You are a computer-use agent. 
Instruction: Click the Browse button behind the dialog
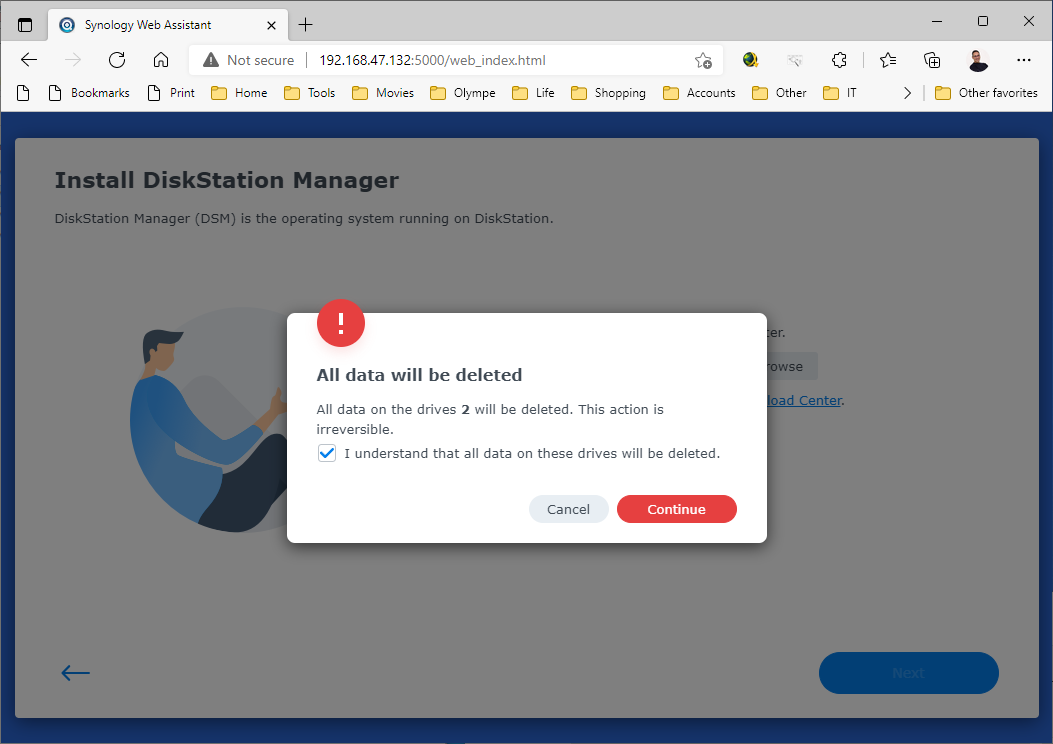pyautogui.click(x=792, y=367)
